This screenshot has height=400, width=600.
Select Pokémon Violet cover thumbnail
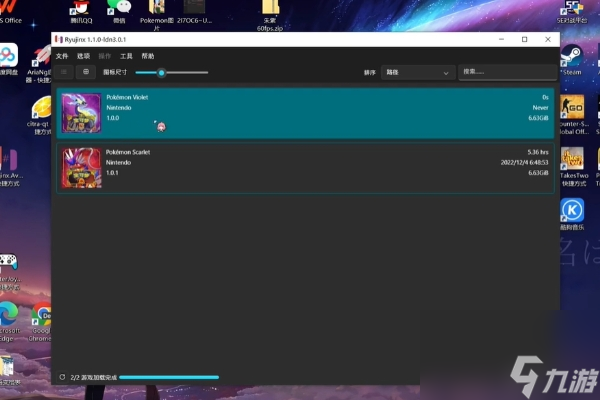coord(82,113)
